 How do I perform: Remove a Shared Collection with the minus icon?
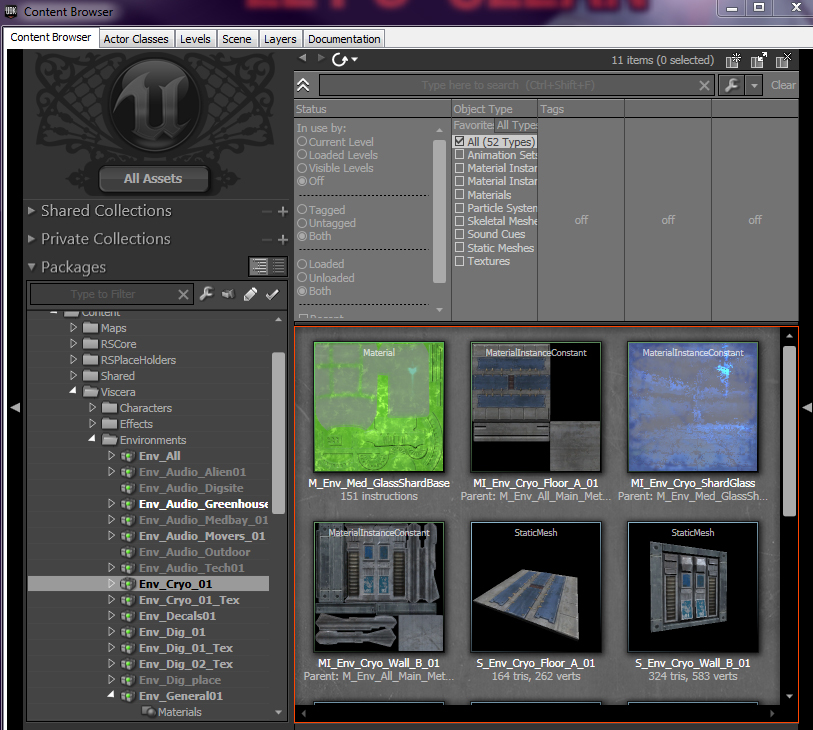(x=267, y=212)
